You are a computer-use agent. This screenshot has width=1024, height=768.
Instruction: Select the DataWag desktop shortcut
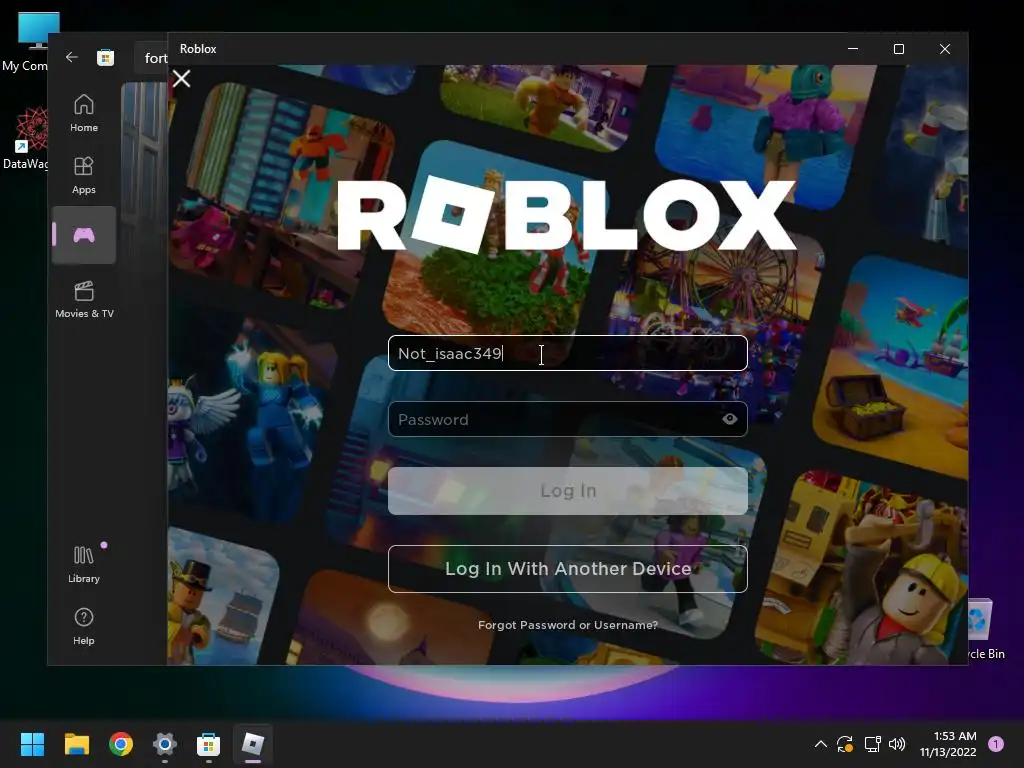27,139
